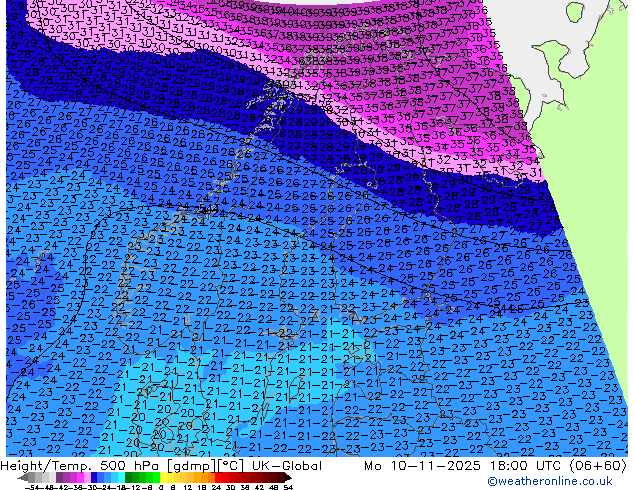Select the bright red segment of temperature legend
This screenshot has width=634, height=490.
[x=222, y=477]
